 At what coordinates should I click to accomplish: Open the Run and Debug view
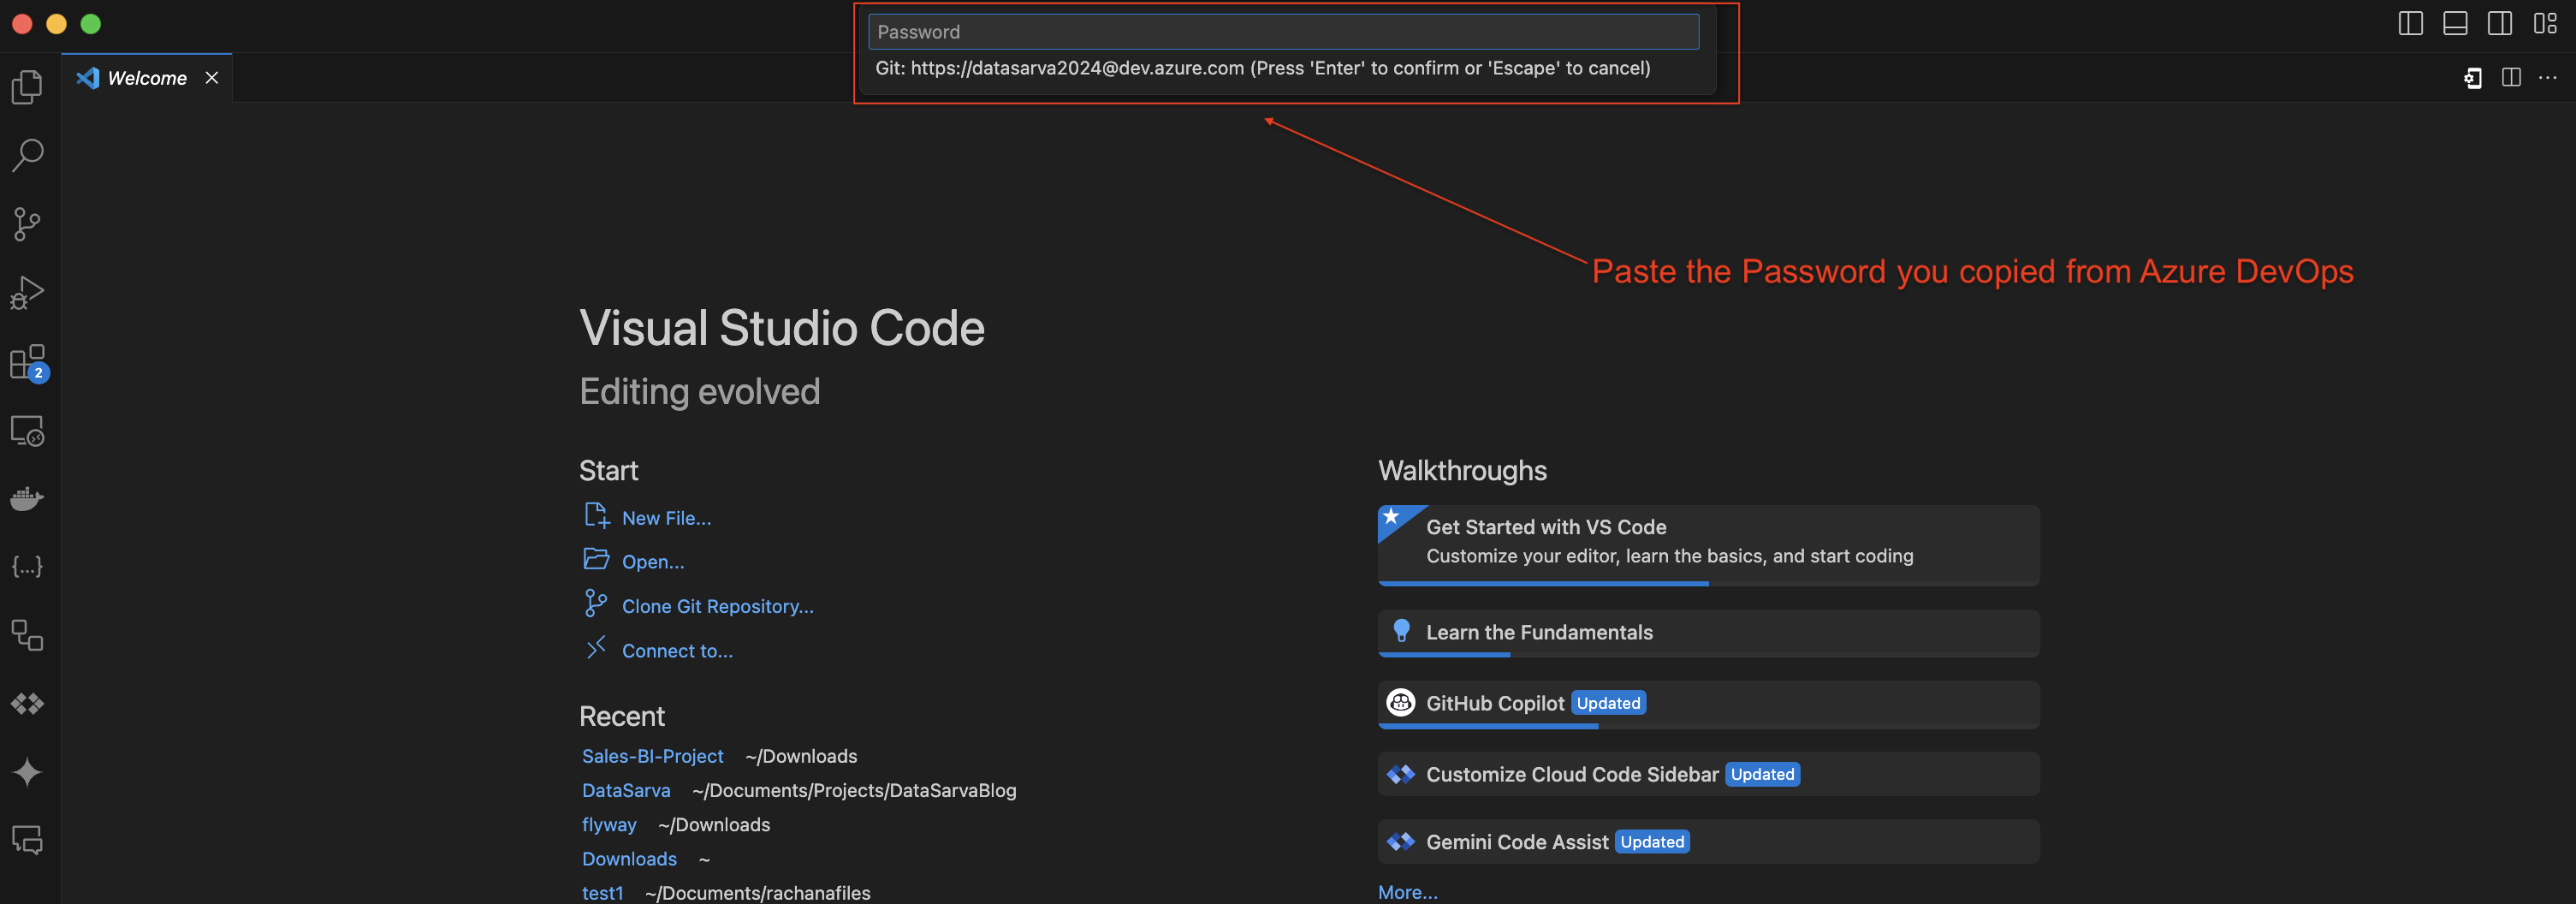27,293
